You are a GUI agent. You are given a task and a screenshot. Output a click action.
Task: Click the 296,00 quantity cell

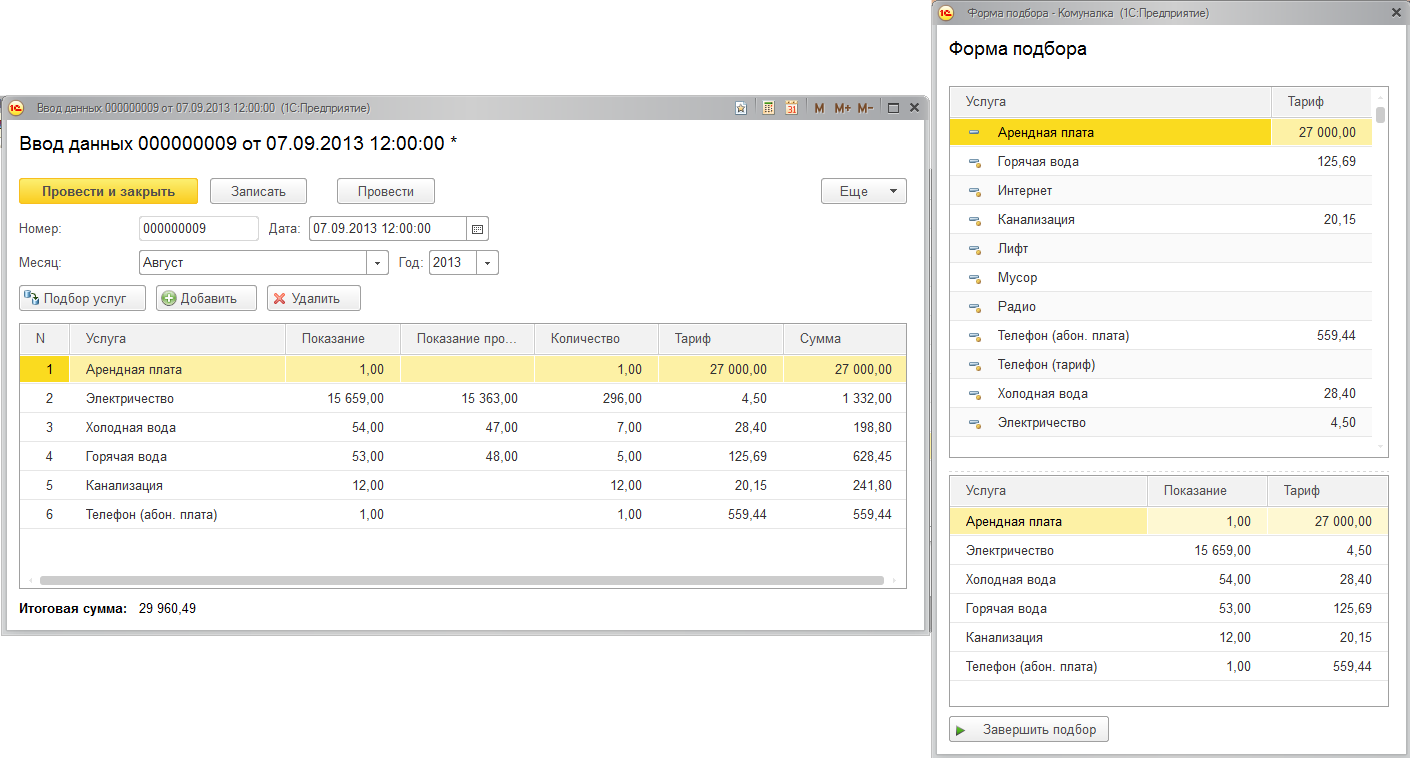click(597, 399)
